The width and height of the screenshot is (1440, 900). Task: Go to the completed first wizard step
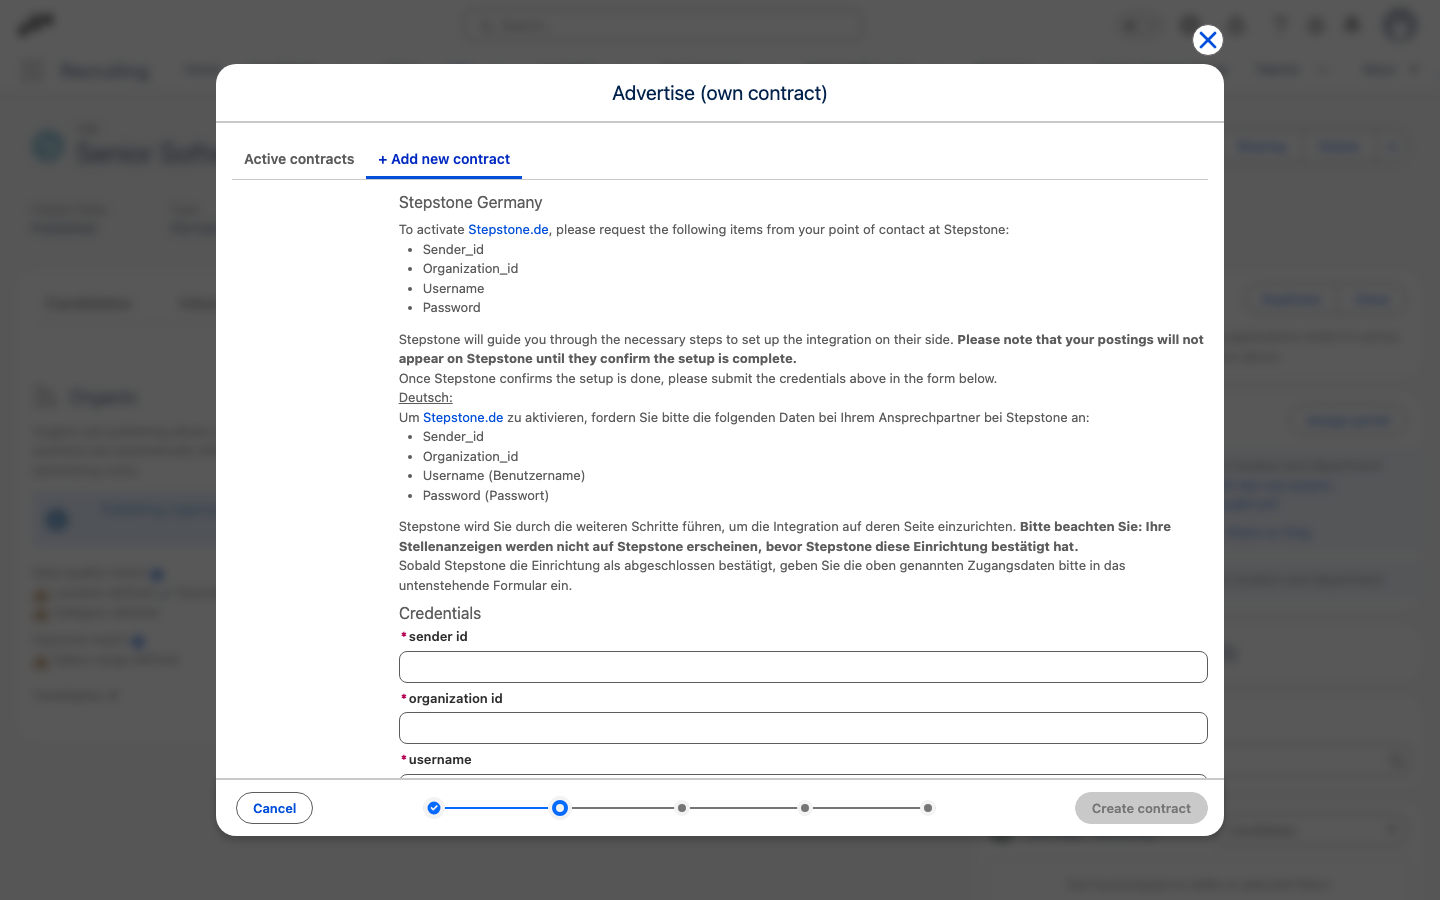tap(434, 808)
